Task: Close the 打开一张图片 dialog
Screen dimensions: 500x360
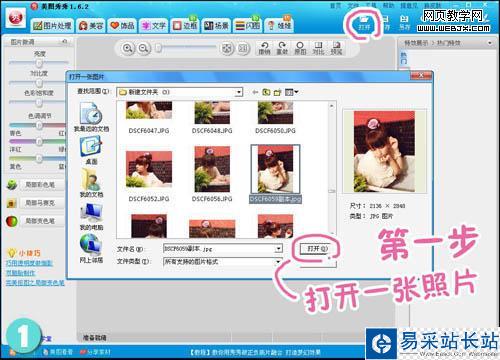Action: (421, 76)
